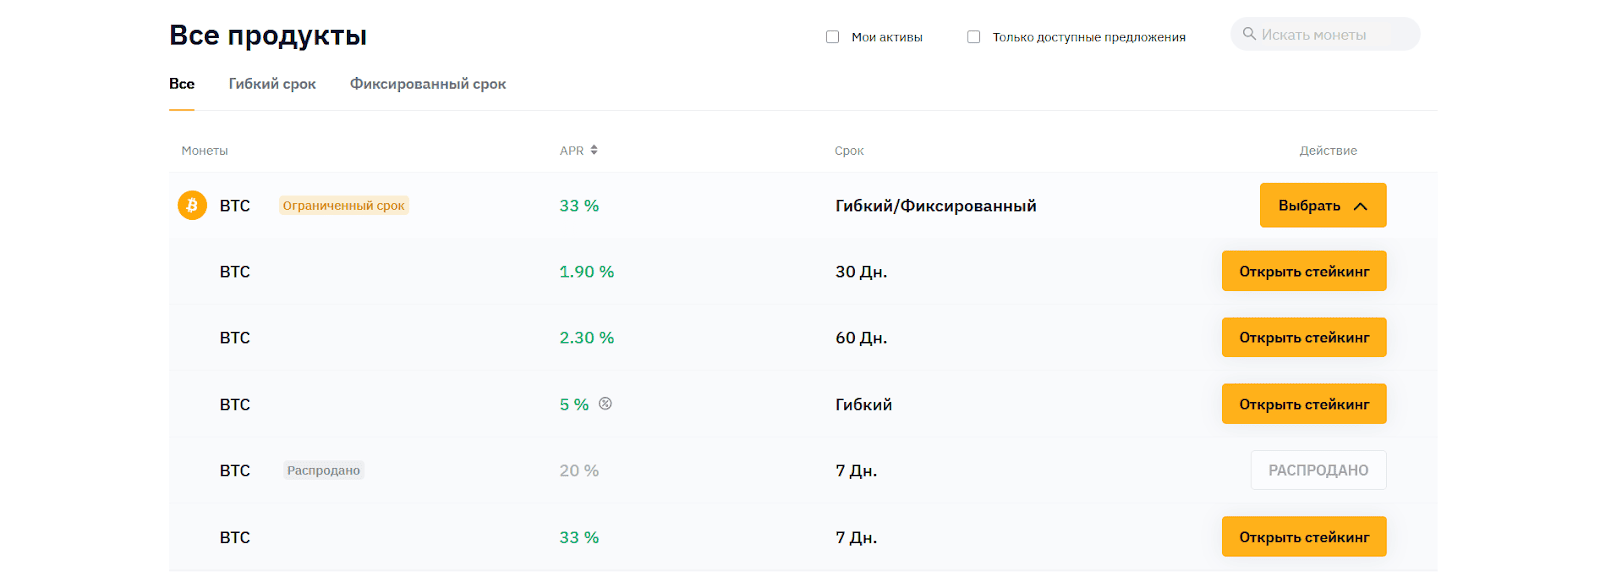
Task: Open staking for the 7-day 33 % BTC
Action: [1303, 537]
